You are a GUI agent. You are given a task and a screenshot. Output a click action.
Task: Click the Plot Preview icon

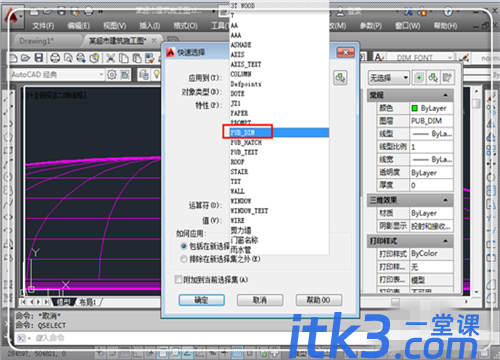(68, 58)
